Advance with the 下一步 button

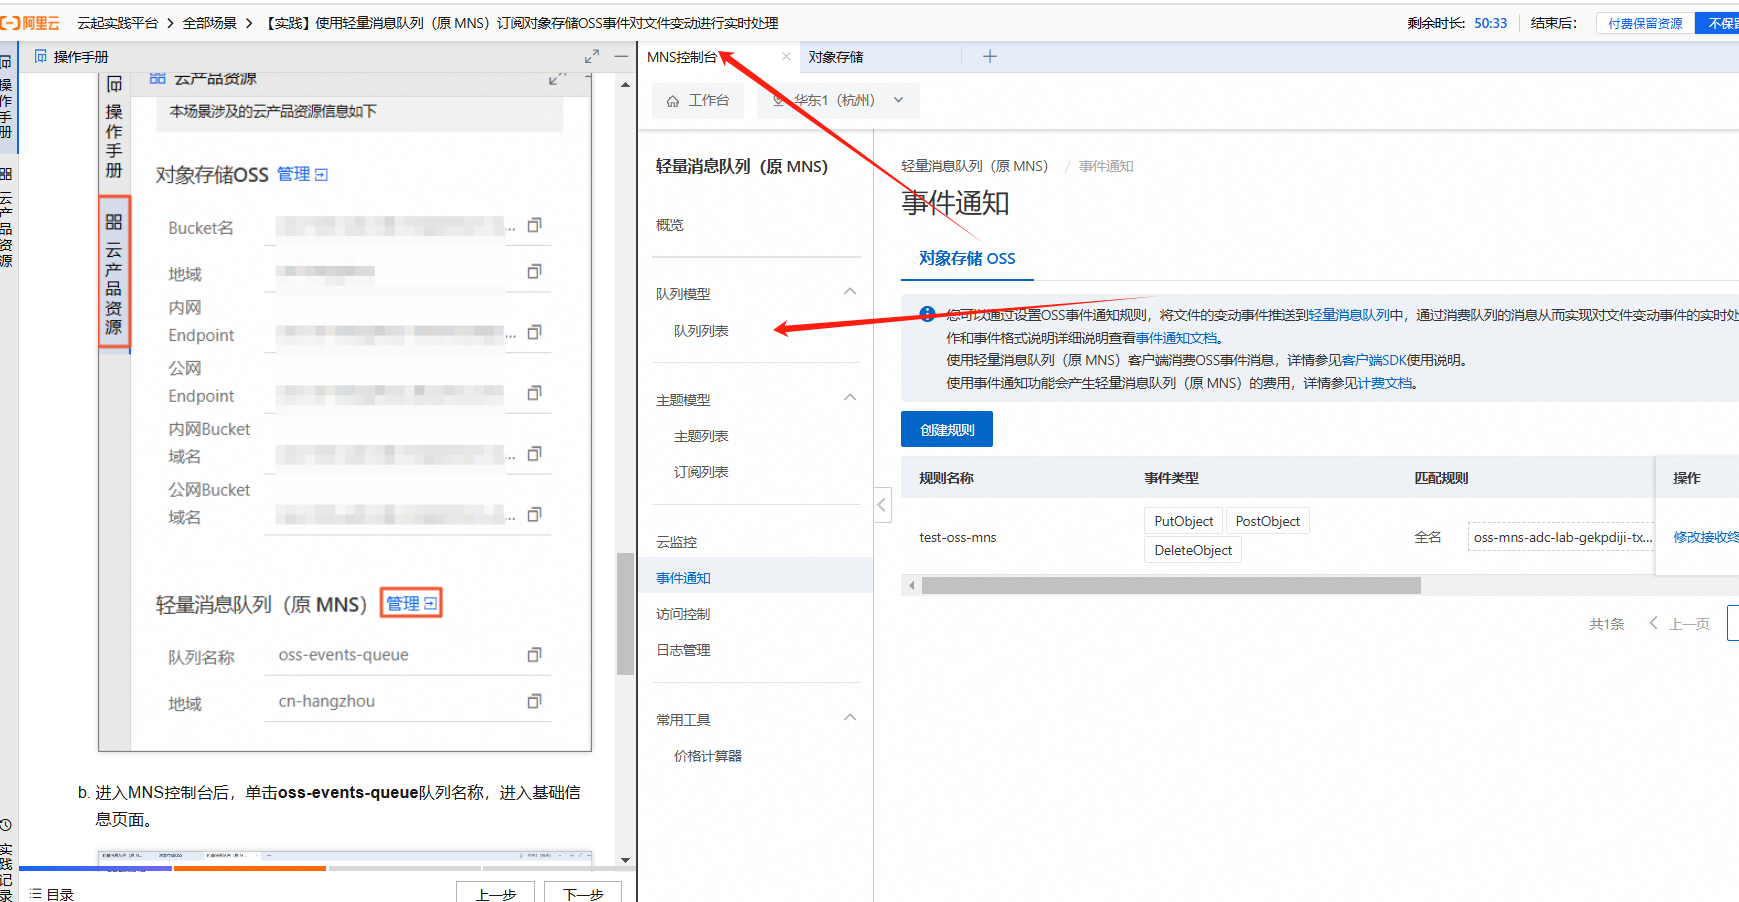583,892
